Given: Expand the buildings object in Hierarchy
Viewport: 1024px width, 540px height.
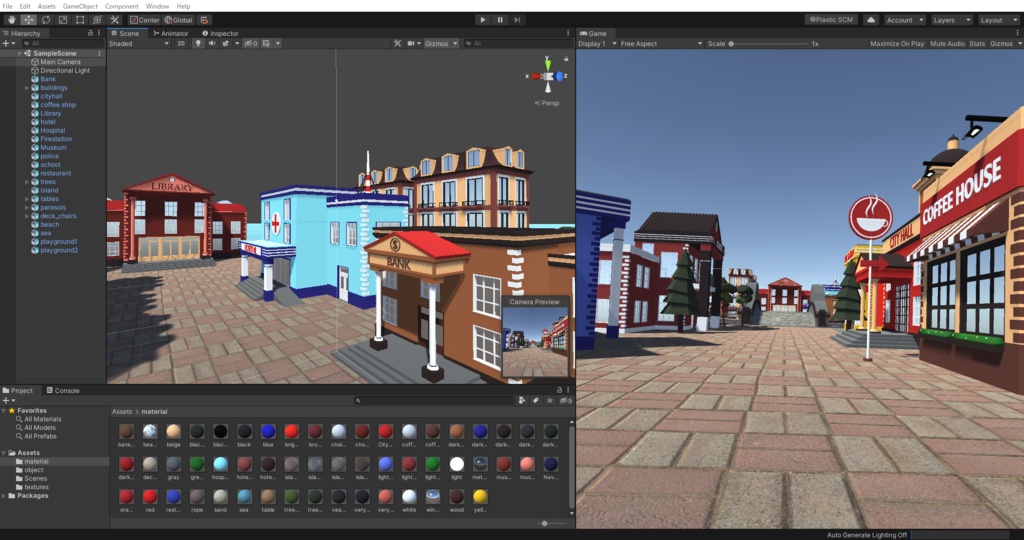Looking at the screenshot, I should click(27, 88).
